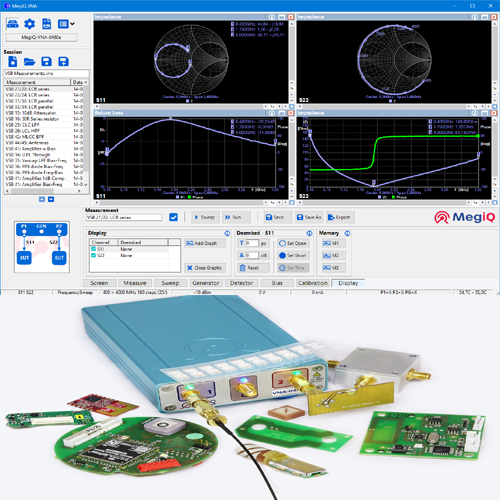Viewport: 500px width, 500px height.
Task: Switch to the Detector tab
Action: pyautogui.click(x=242, y=283)
